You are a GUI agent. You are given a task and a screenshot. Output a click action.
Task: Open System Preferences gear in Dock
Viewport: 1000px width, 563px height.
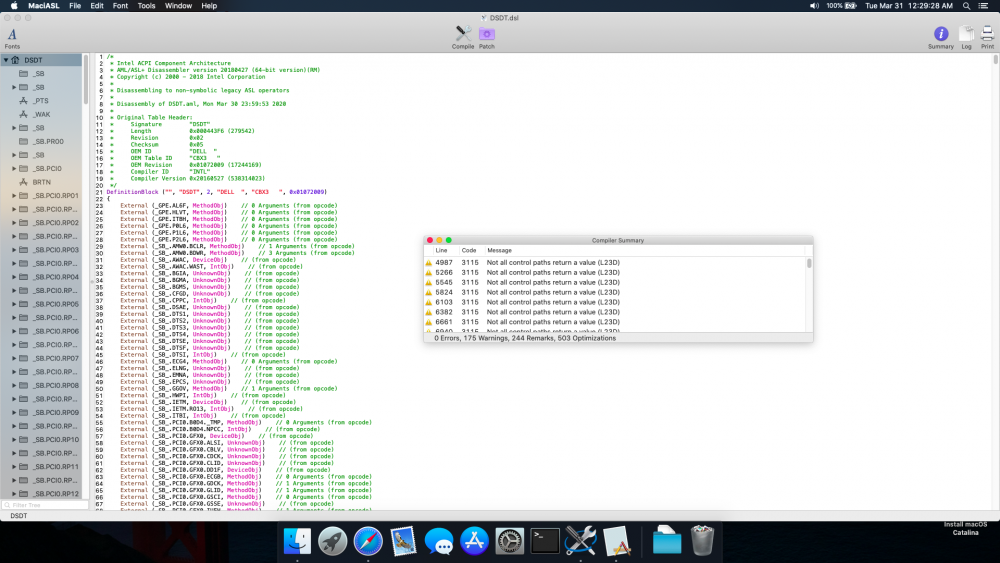[510, 541]
